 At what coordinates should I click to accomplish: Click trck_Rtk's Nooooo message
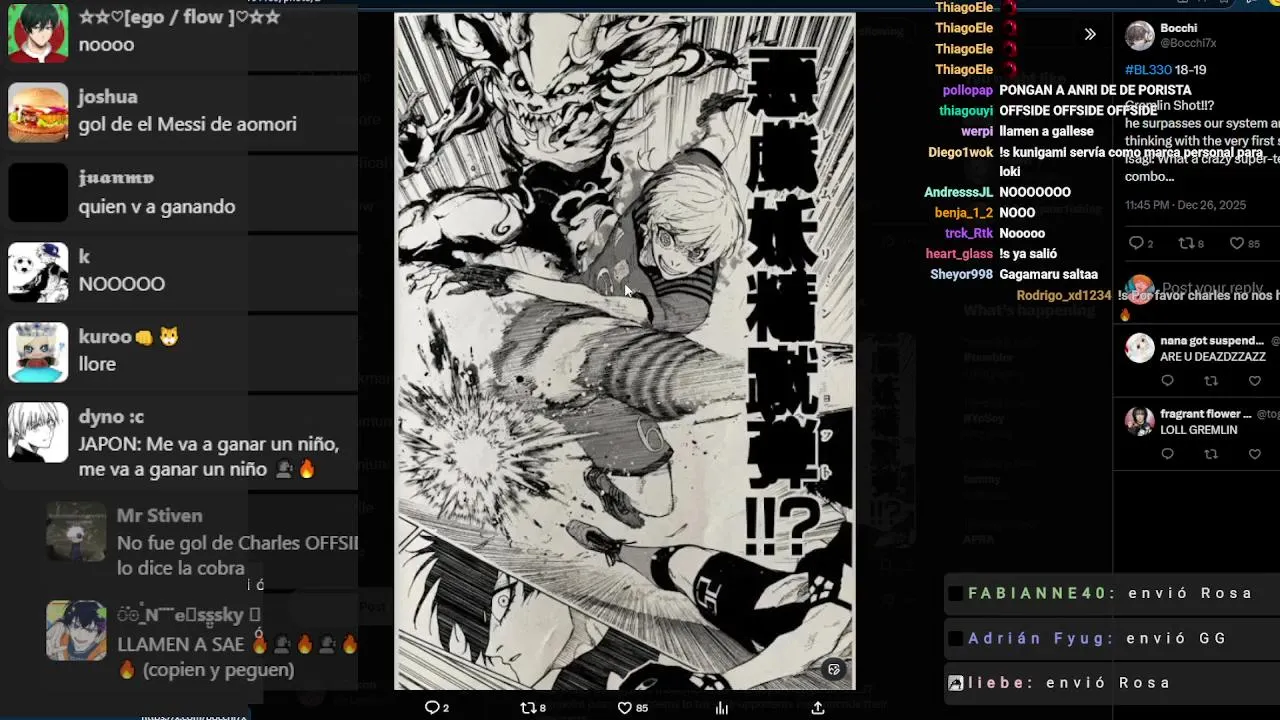tap(1022, 233)
